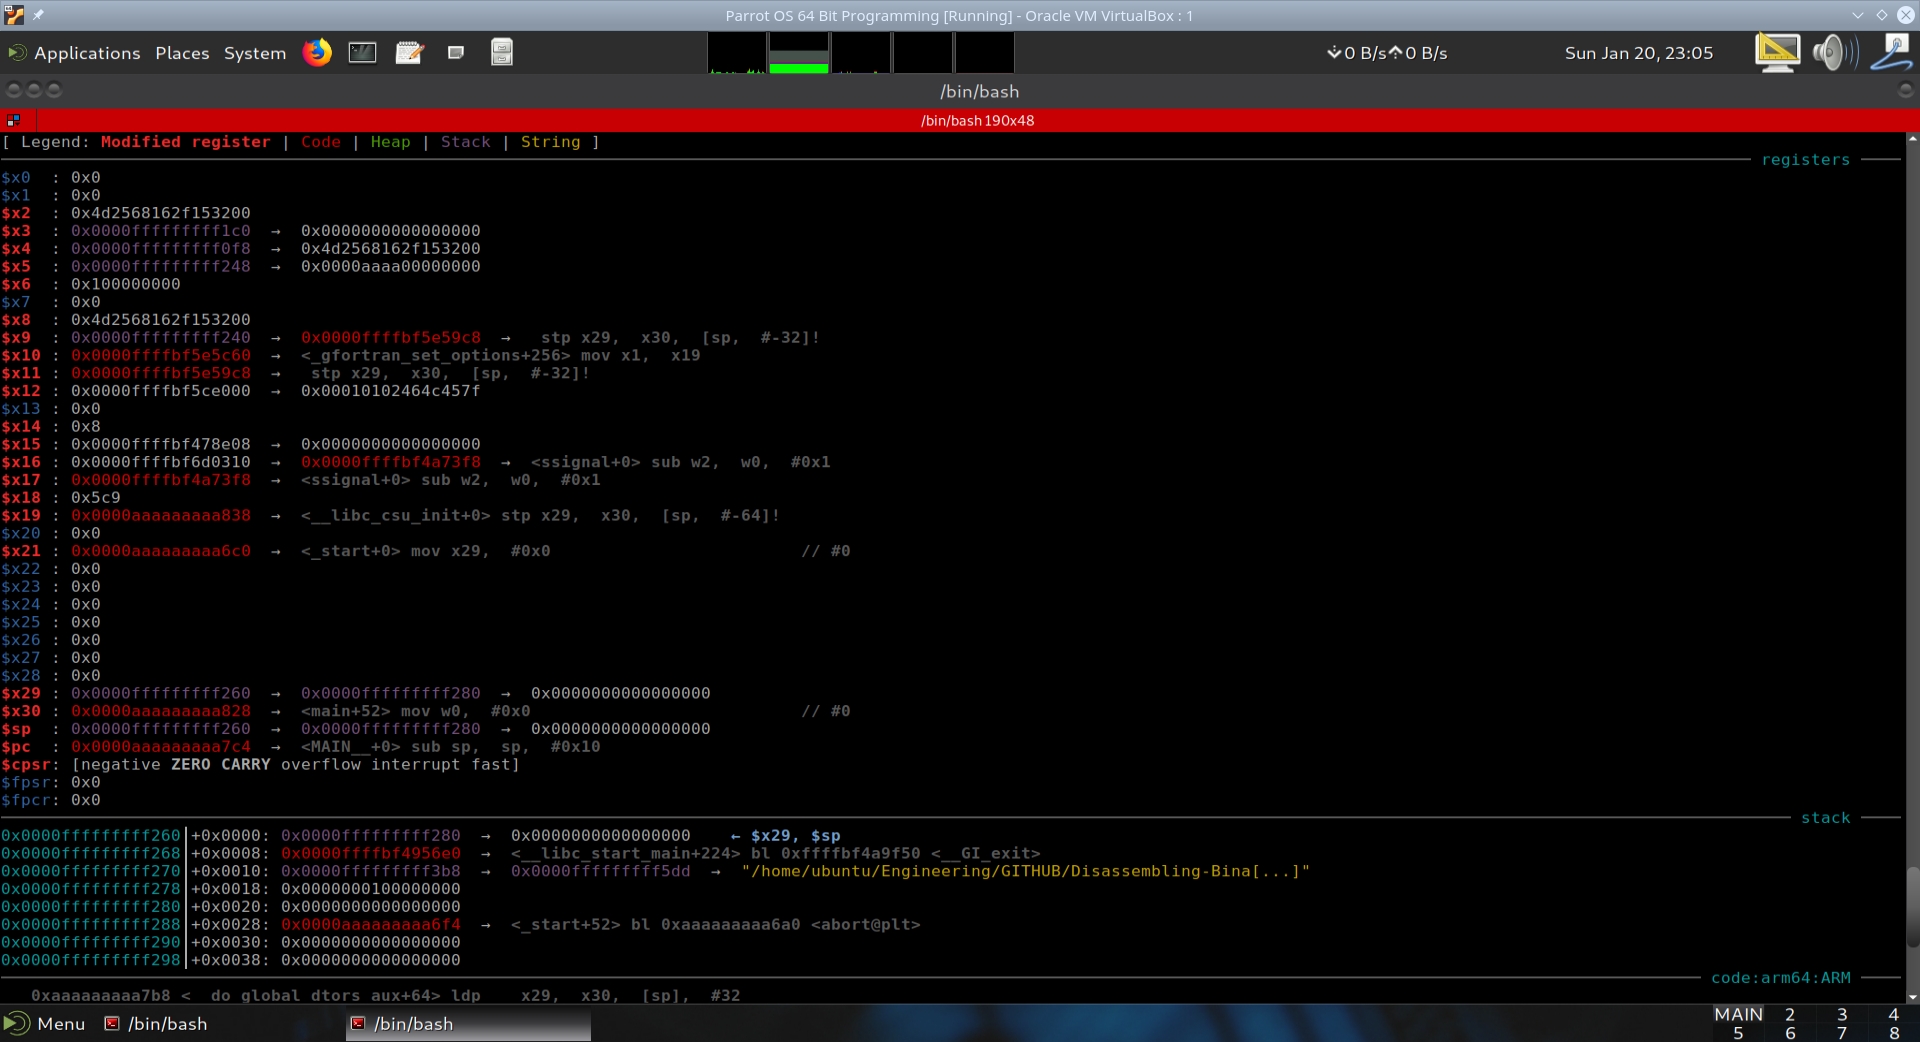
Task: Click the network speed 0 B/s indicator
Action: [x=1387, y=53]
